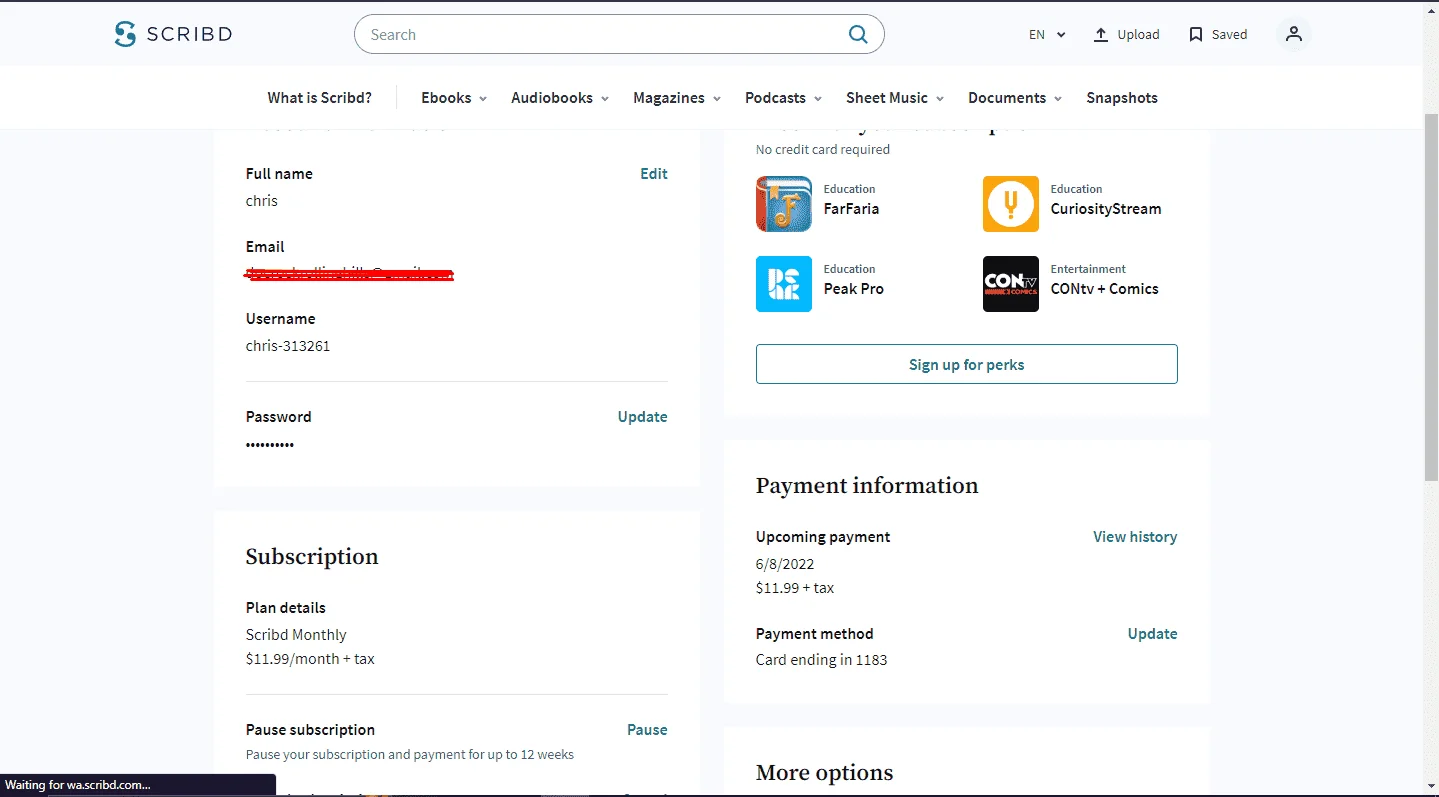Click the CuriosityStream perk name

1106,209
